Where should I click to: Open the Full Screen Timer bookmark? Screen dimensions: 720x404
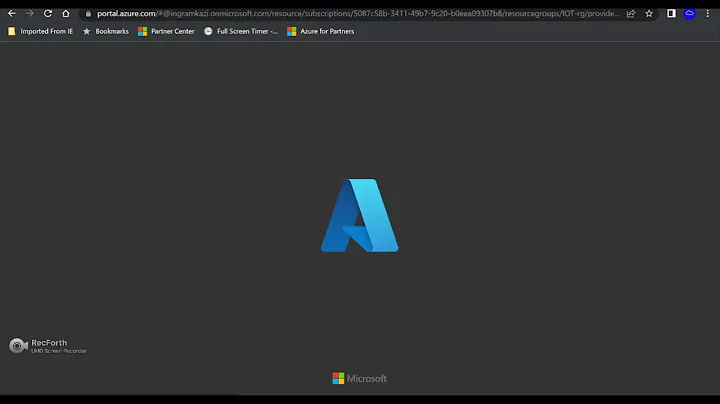241,31
